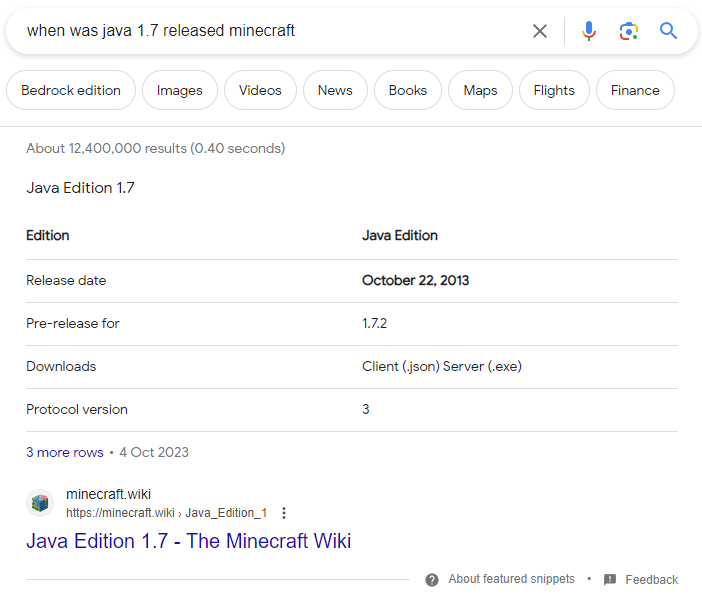Click the Feedback flag icon
Viewport: 702px width, 609px height.
point(610,580)
